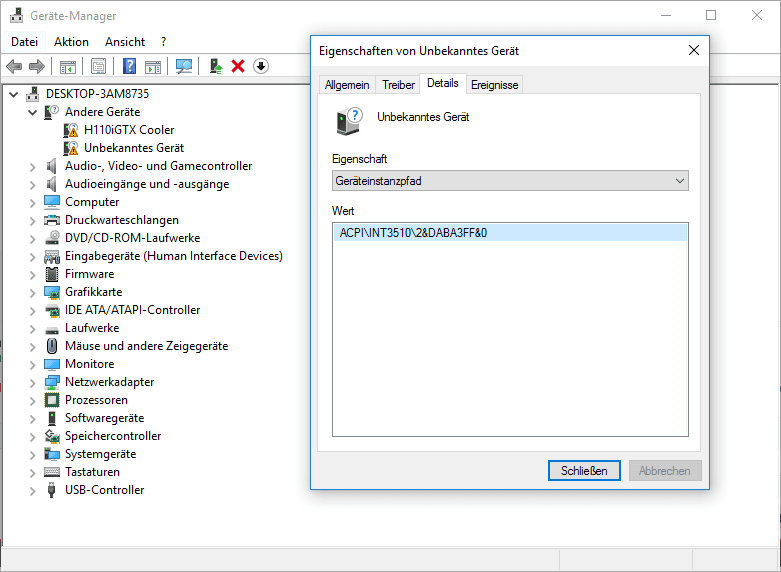Expand the Eingabegeräte (Human Interface Devices) node
The width and height of the screenshot is (781, 572).
click(33, 256)
